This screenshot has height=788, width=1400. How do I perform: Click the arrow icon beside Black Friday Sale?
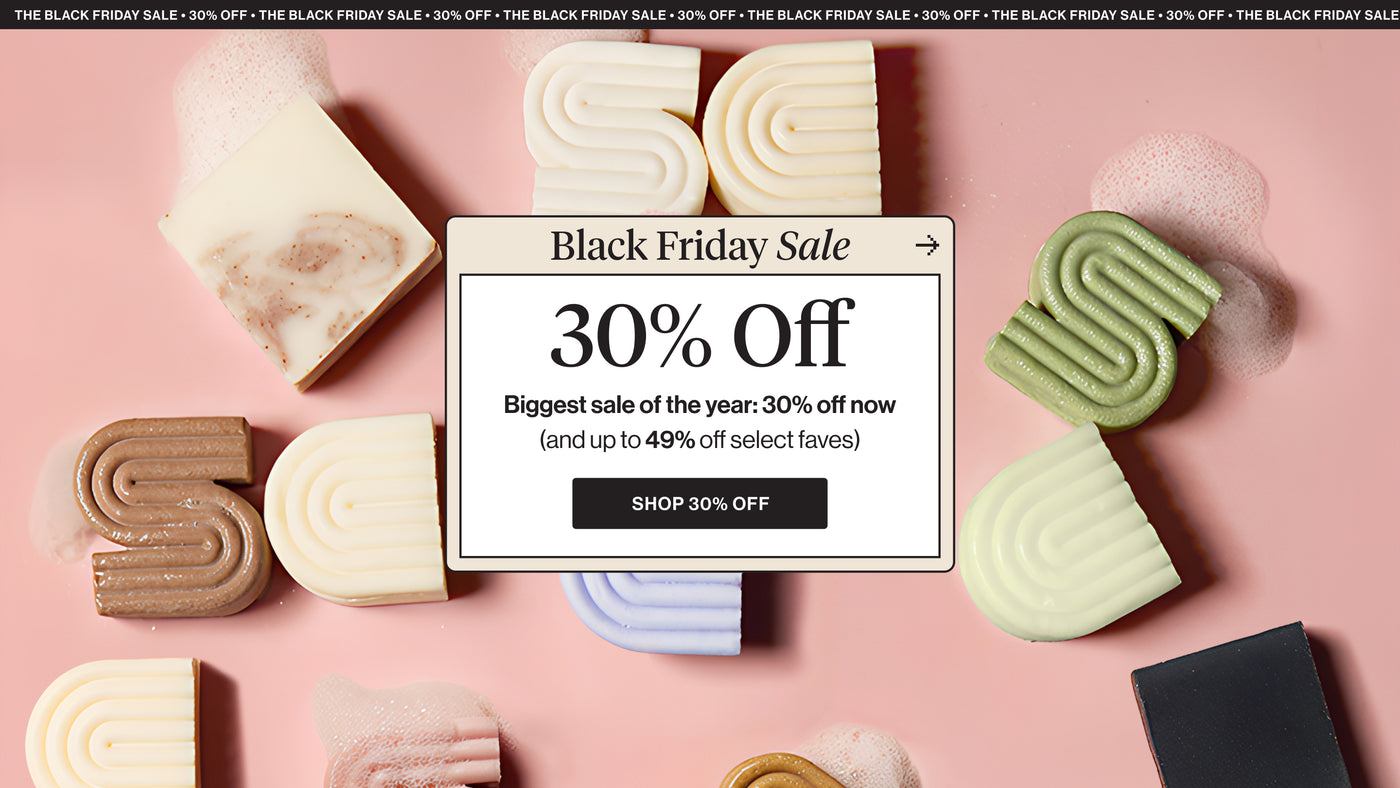(927, 245)
